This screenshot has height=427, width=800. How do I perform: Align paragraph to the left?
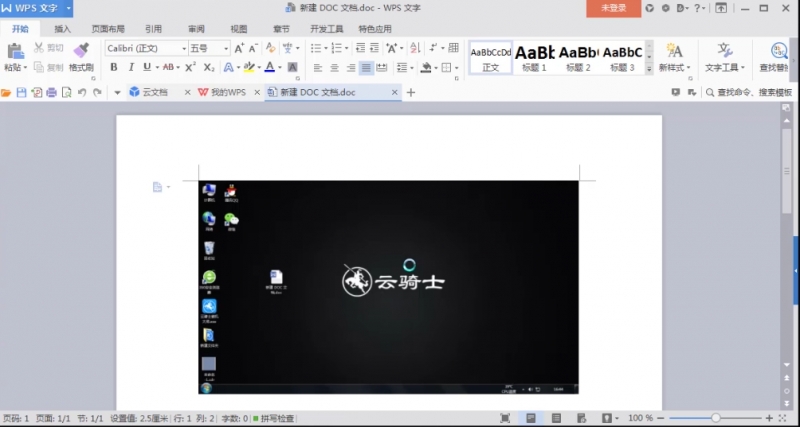pyautogui.click(x=318, y=67)
